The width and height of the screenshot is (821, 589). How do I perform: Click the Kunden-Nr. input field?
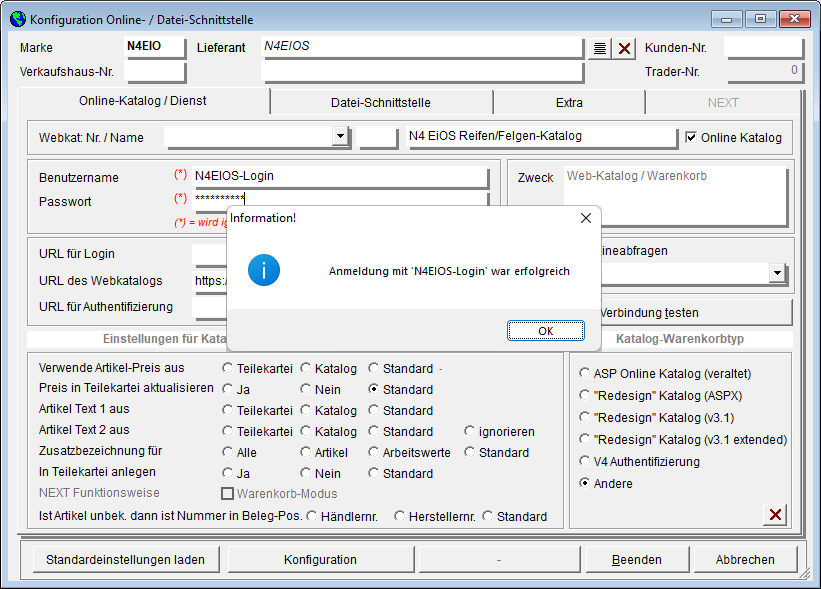pyautogui.click(x=764, y=47)
